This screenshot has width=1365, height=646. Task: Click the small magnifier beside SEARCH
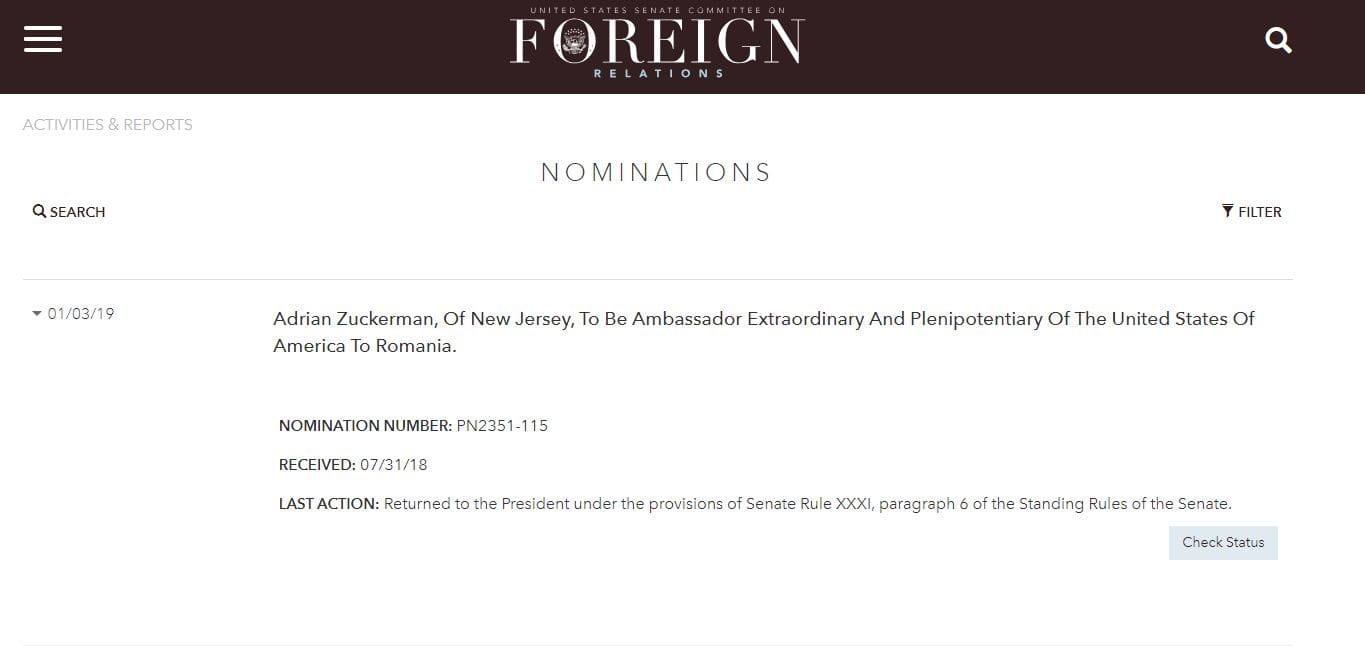[x=39, y=211]
